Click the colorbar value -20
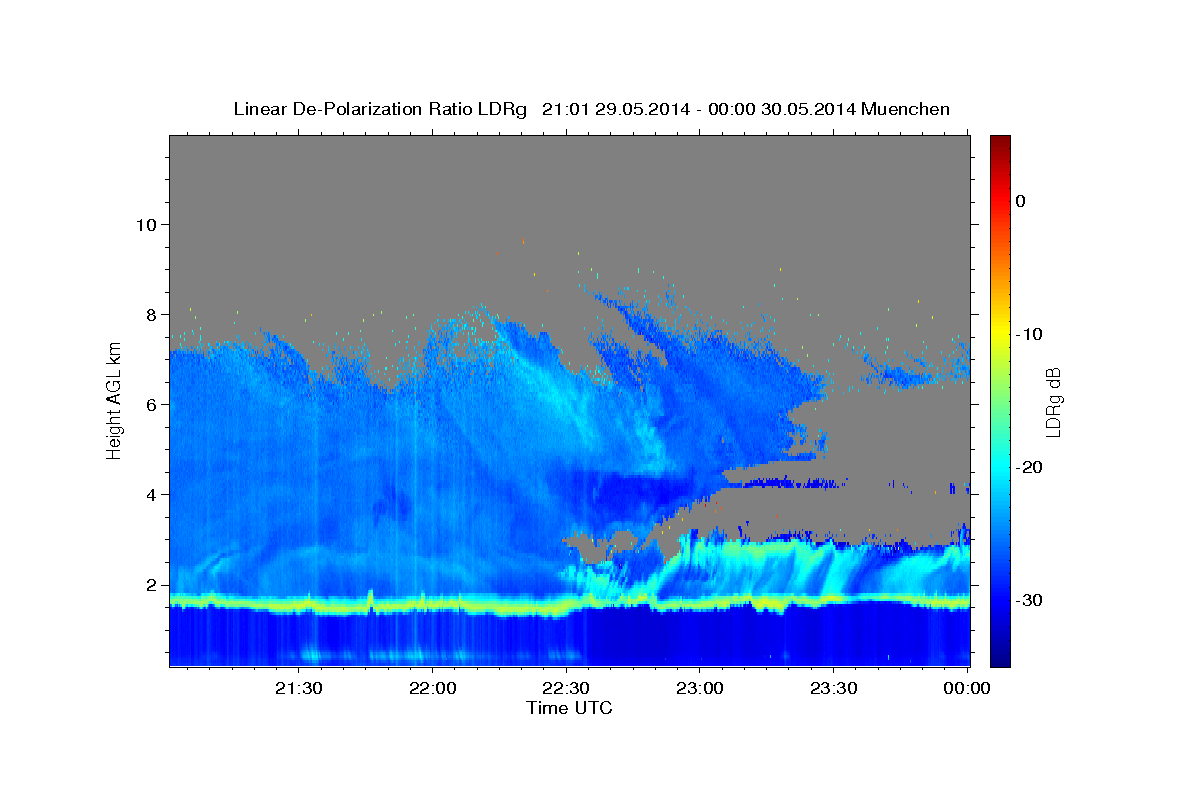1200x800 pixels. 1030,467
